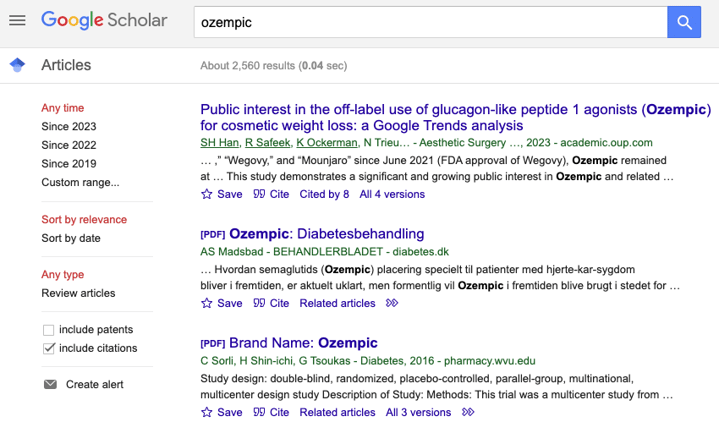Cite the Diabetesbehandling article

(271, 303)
